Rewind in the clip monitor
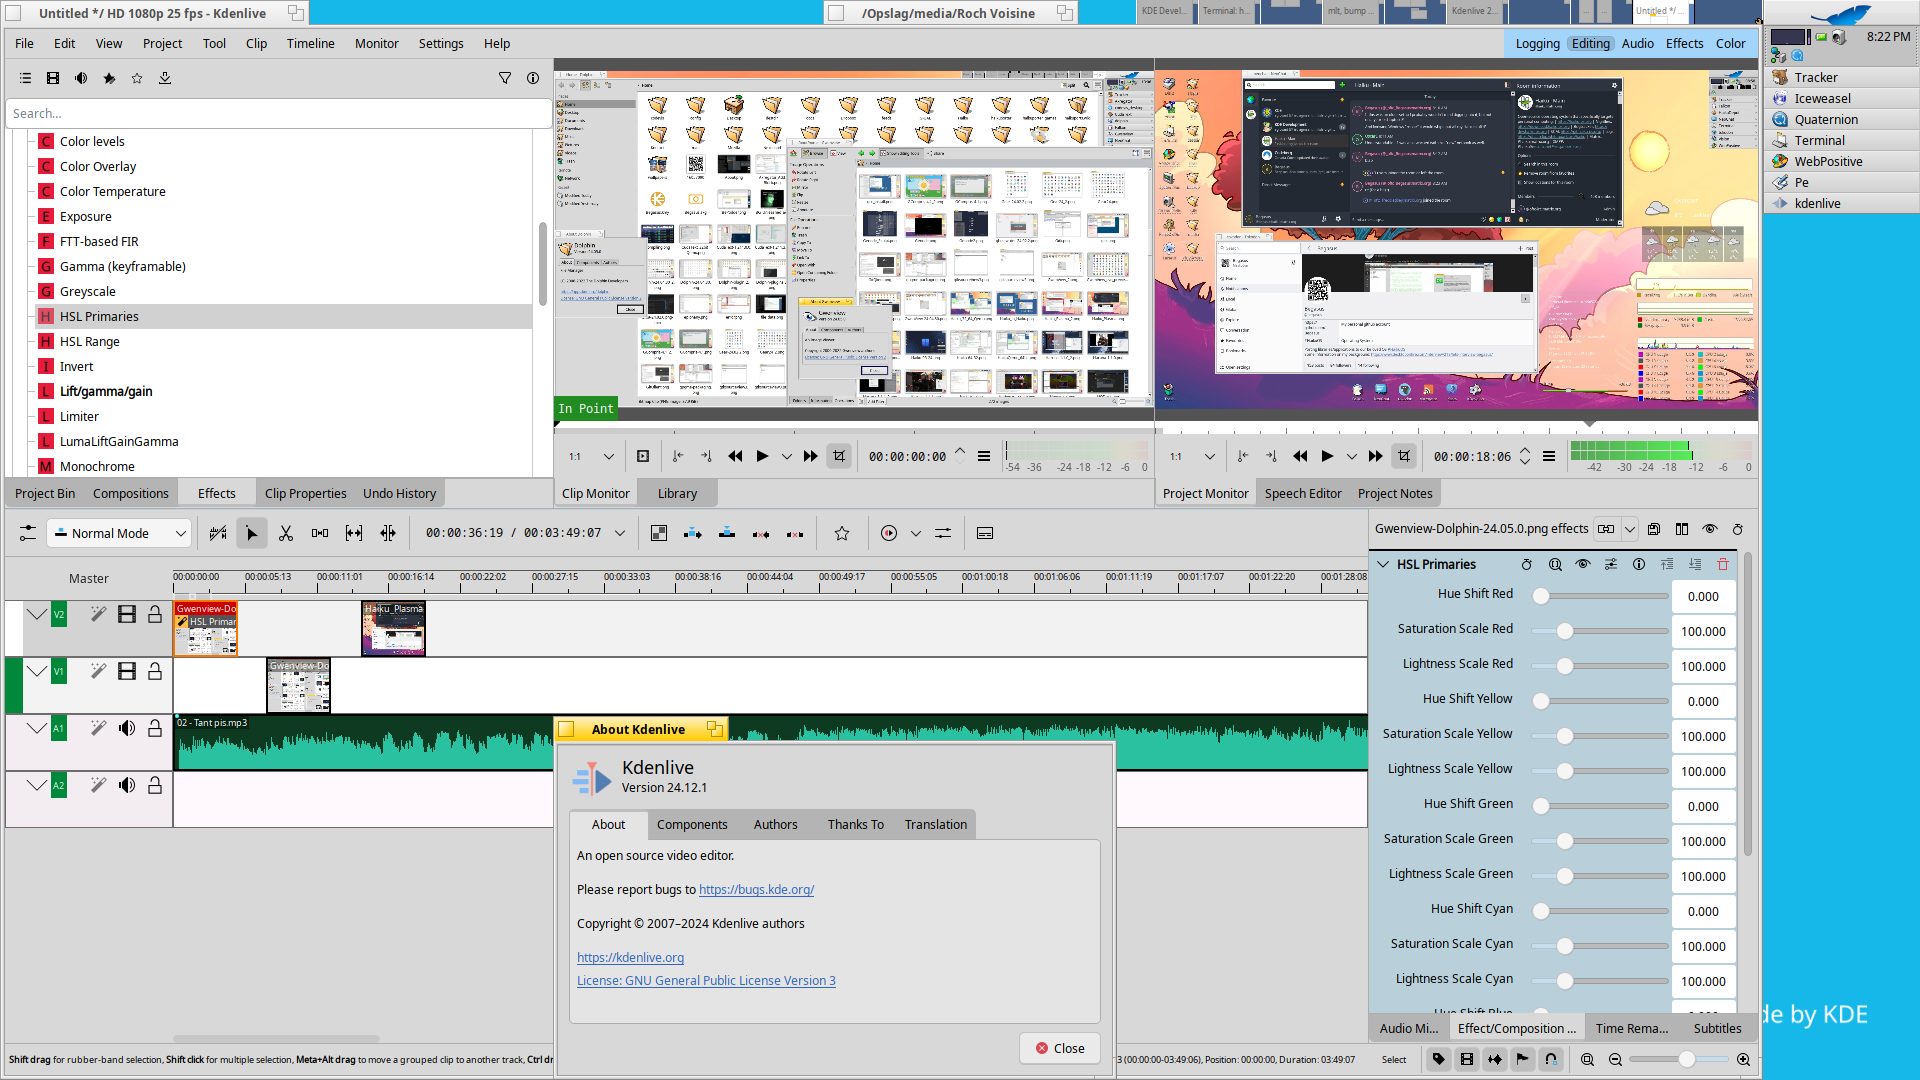1920x1080 pixels. point(735,456)
